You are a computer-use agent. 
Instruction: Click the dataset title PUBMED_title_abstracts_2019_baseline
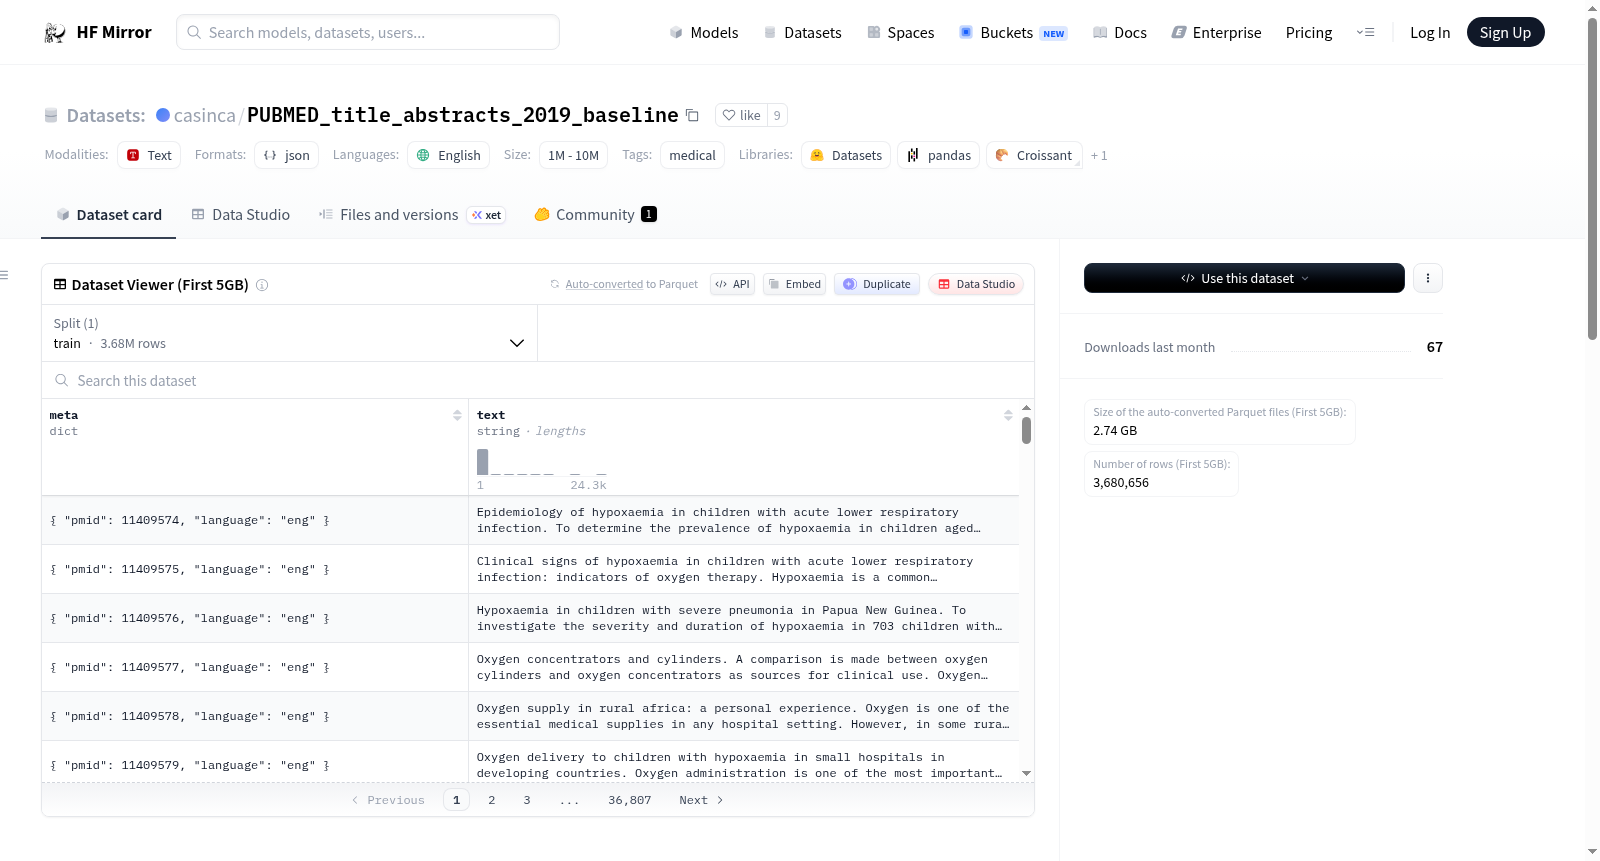[463, 115]
